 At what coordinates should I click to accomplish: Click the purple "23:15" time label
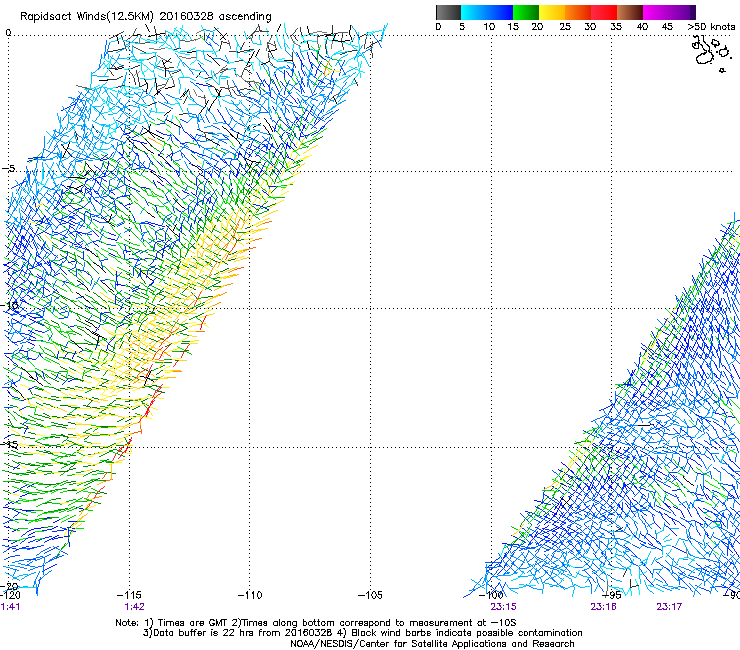point(504,607)
